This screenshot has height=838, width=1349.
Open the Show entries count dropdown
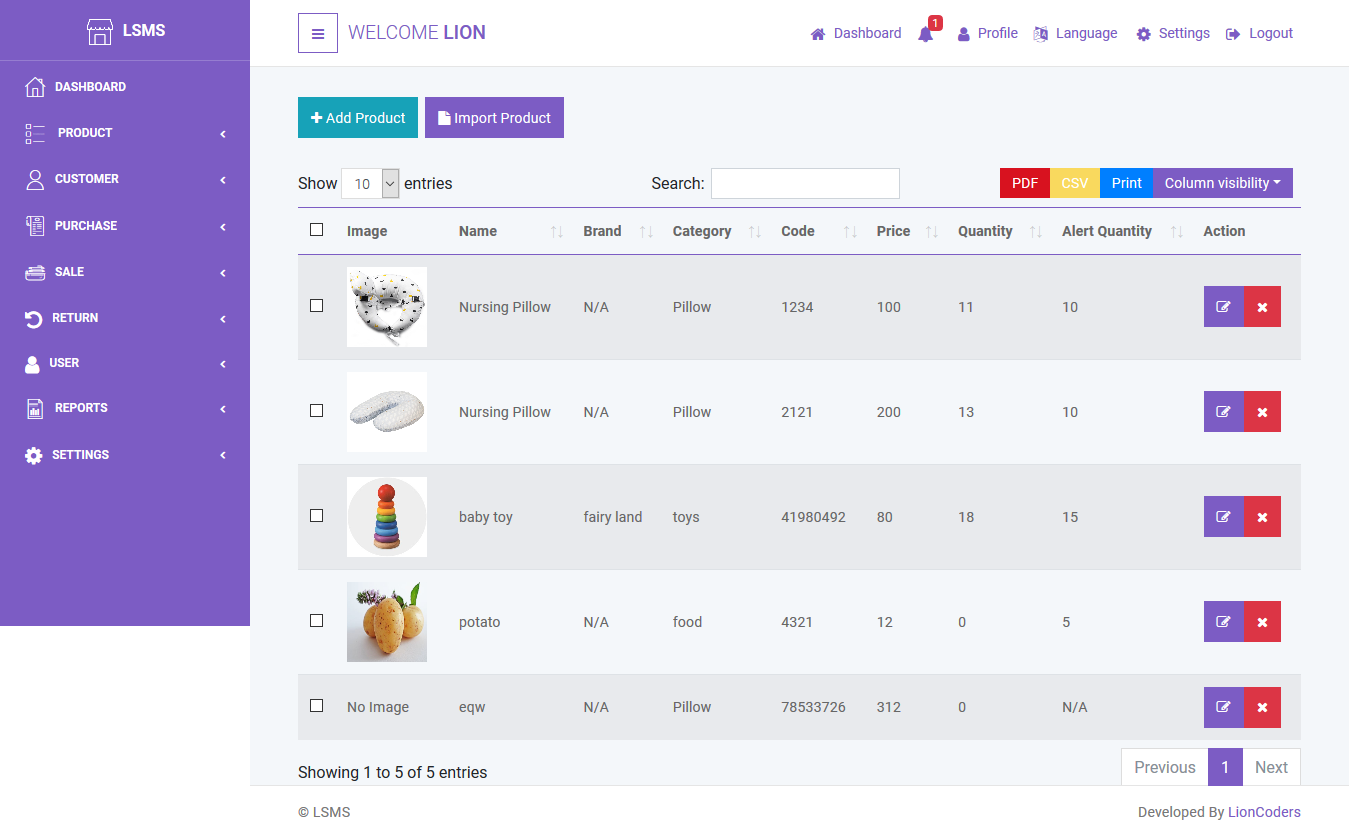coord(370,184)
